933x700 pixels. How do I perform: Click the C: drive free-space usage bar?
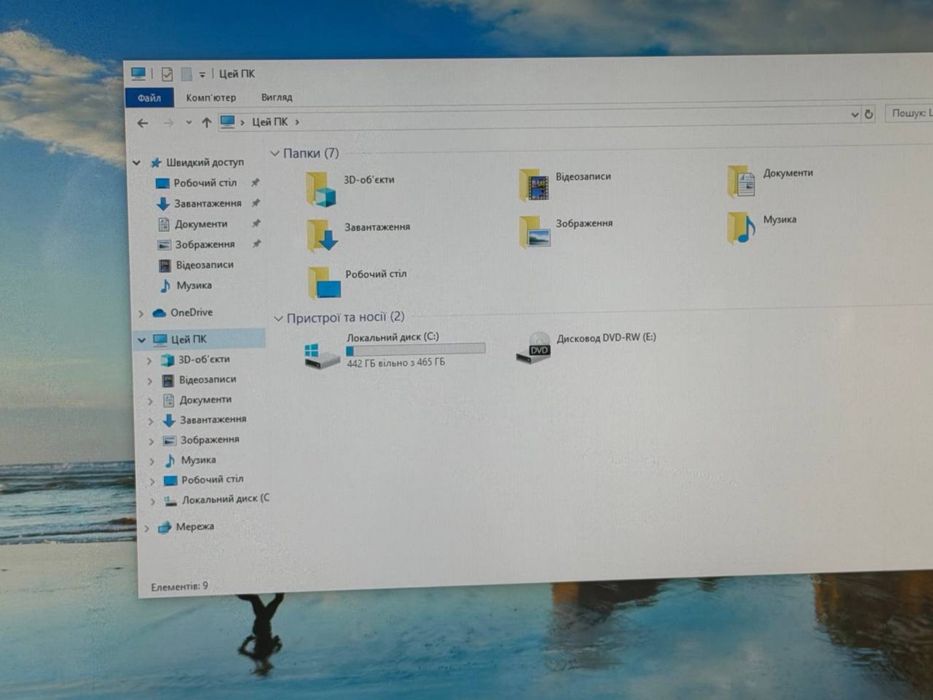(415, 350)
